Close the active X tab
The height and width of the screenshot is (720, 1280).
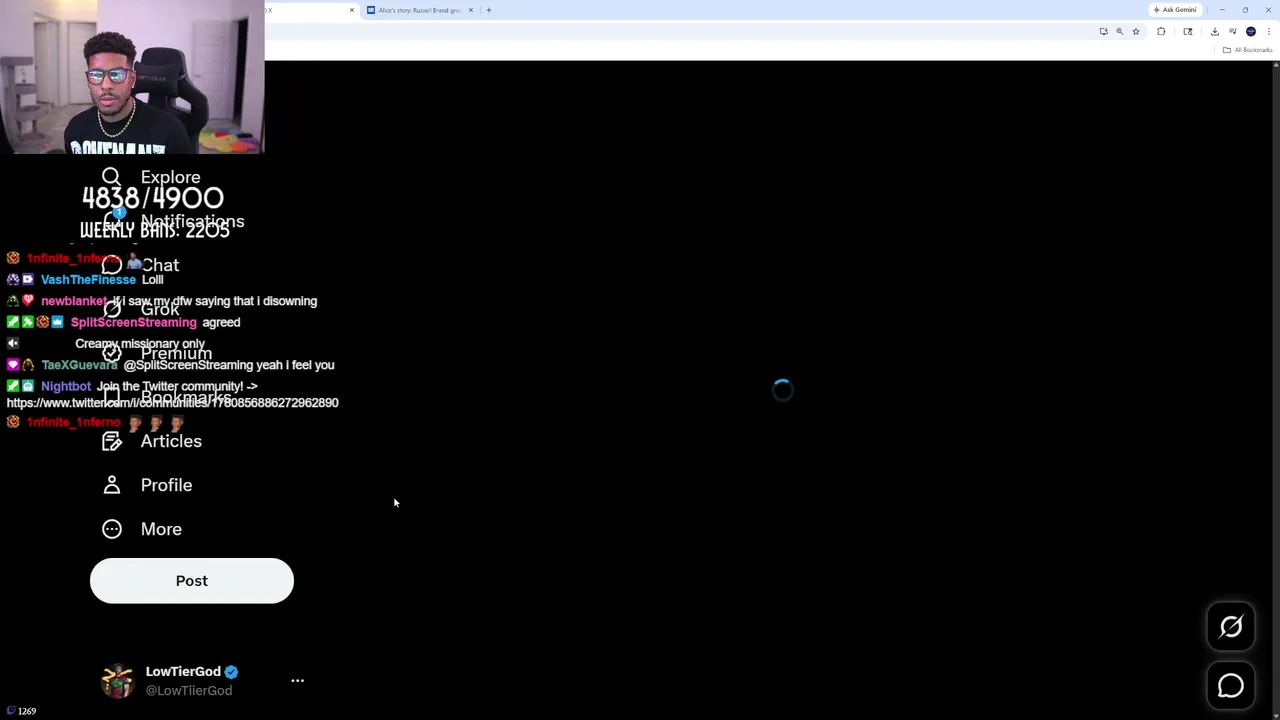click(x=351, y=10)
